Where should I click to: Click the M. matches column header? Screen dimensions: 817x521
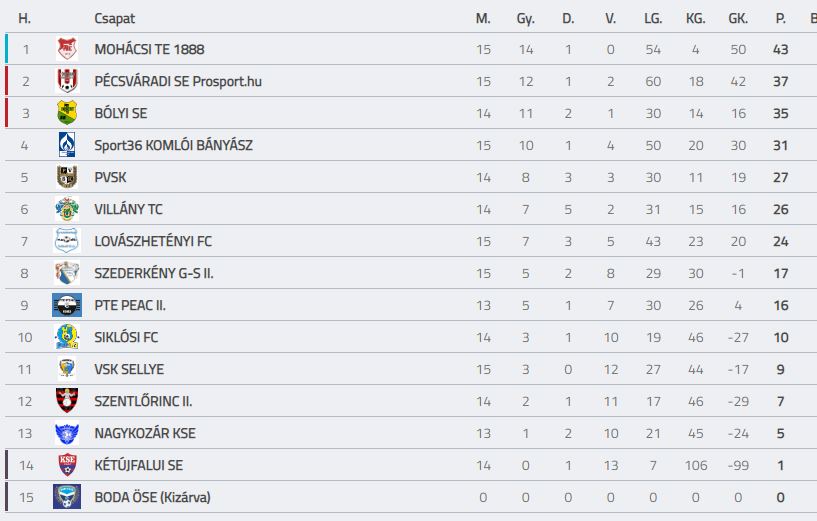pos(483,19)
